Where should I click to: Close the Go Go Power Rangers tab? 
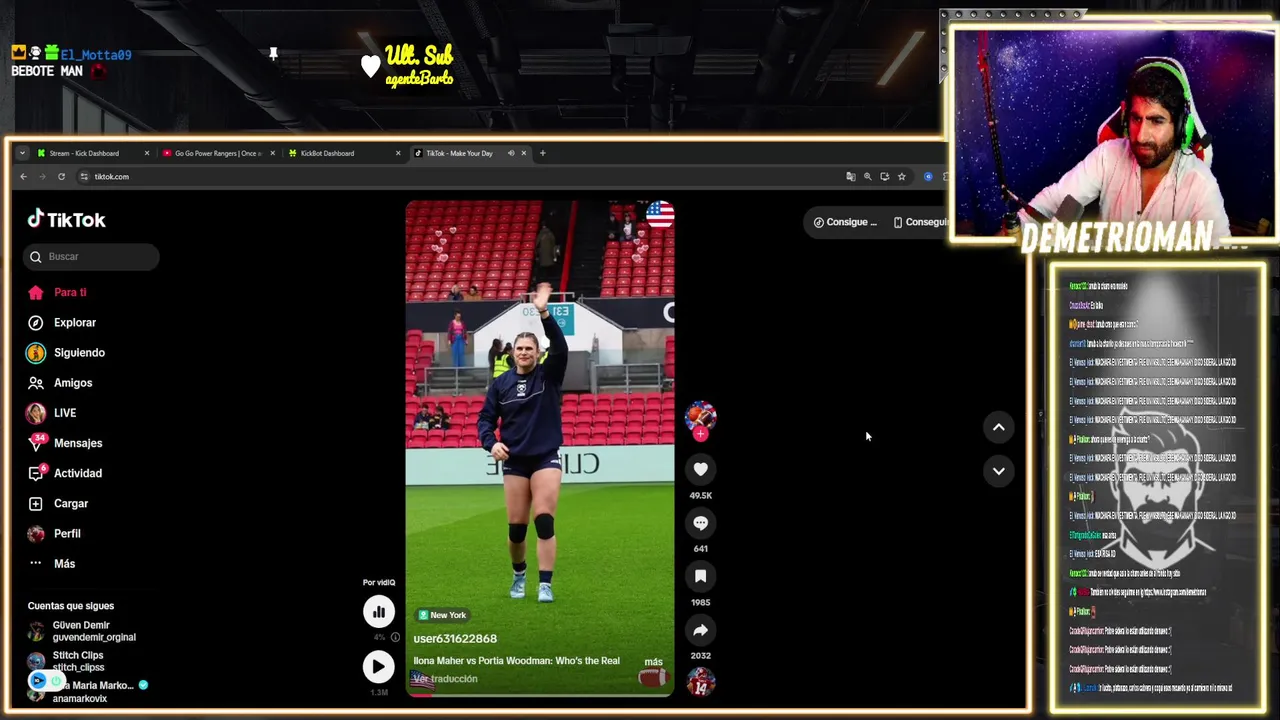[270, 153]
